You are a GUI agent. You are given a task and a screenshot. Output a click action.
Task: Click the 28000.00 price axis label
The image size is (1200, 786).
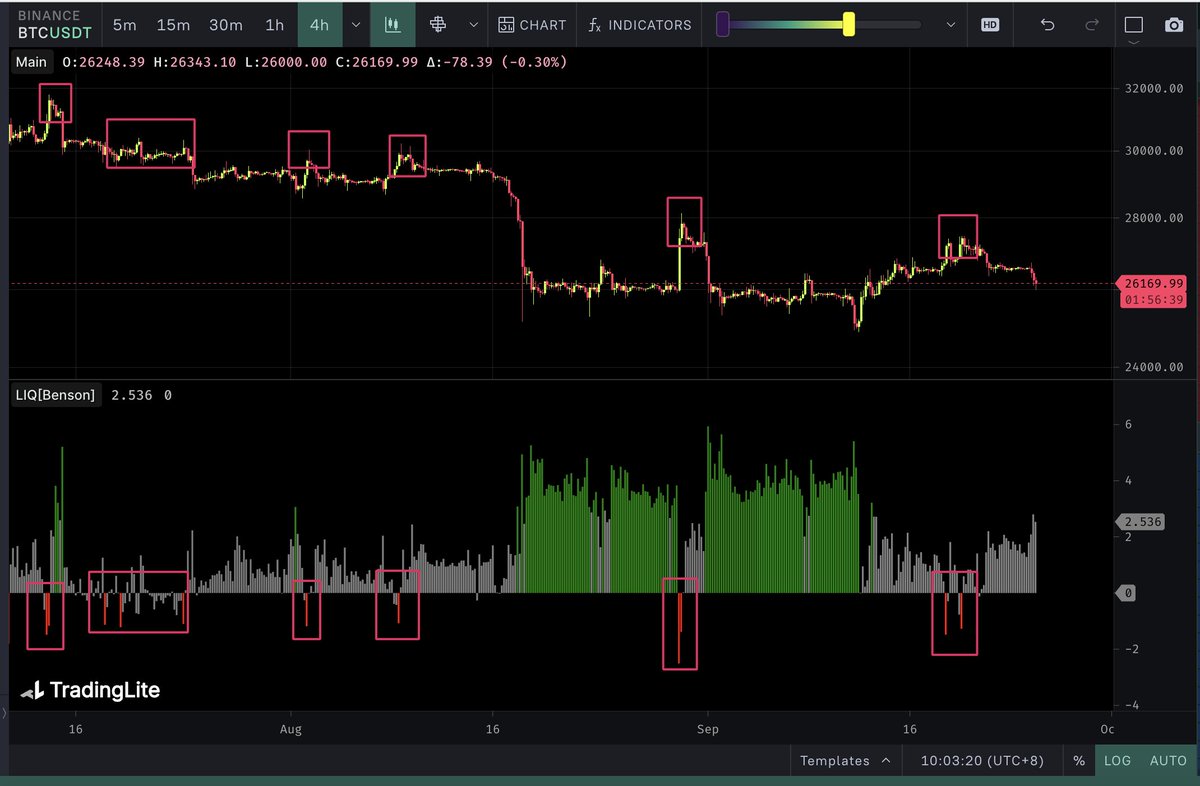pos(1152,219)
